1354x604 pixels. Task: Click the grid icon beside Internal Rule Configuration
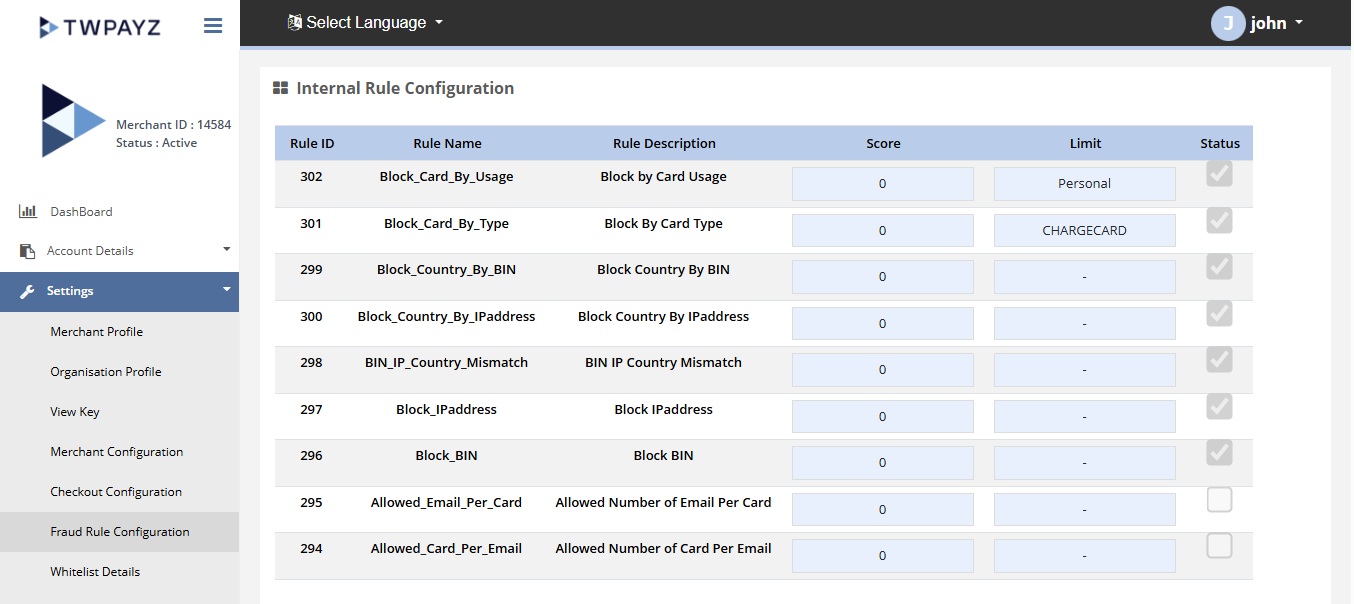point(281,89)
